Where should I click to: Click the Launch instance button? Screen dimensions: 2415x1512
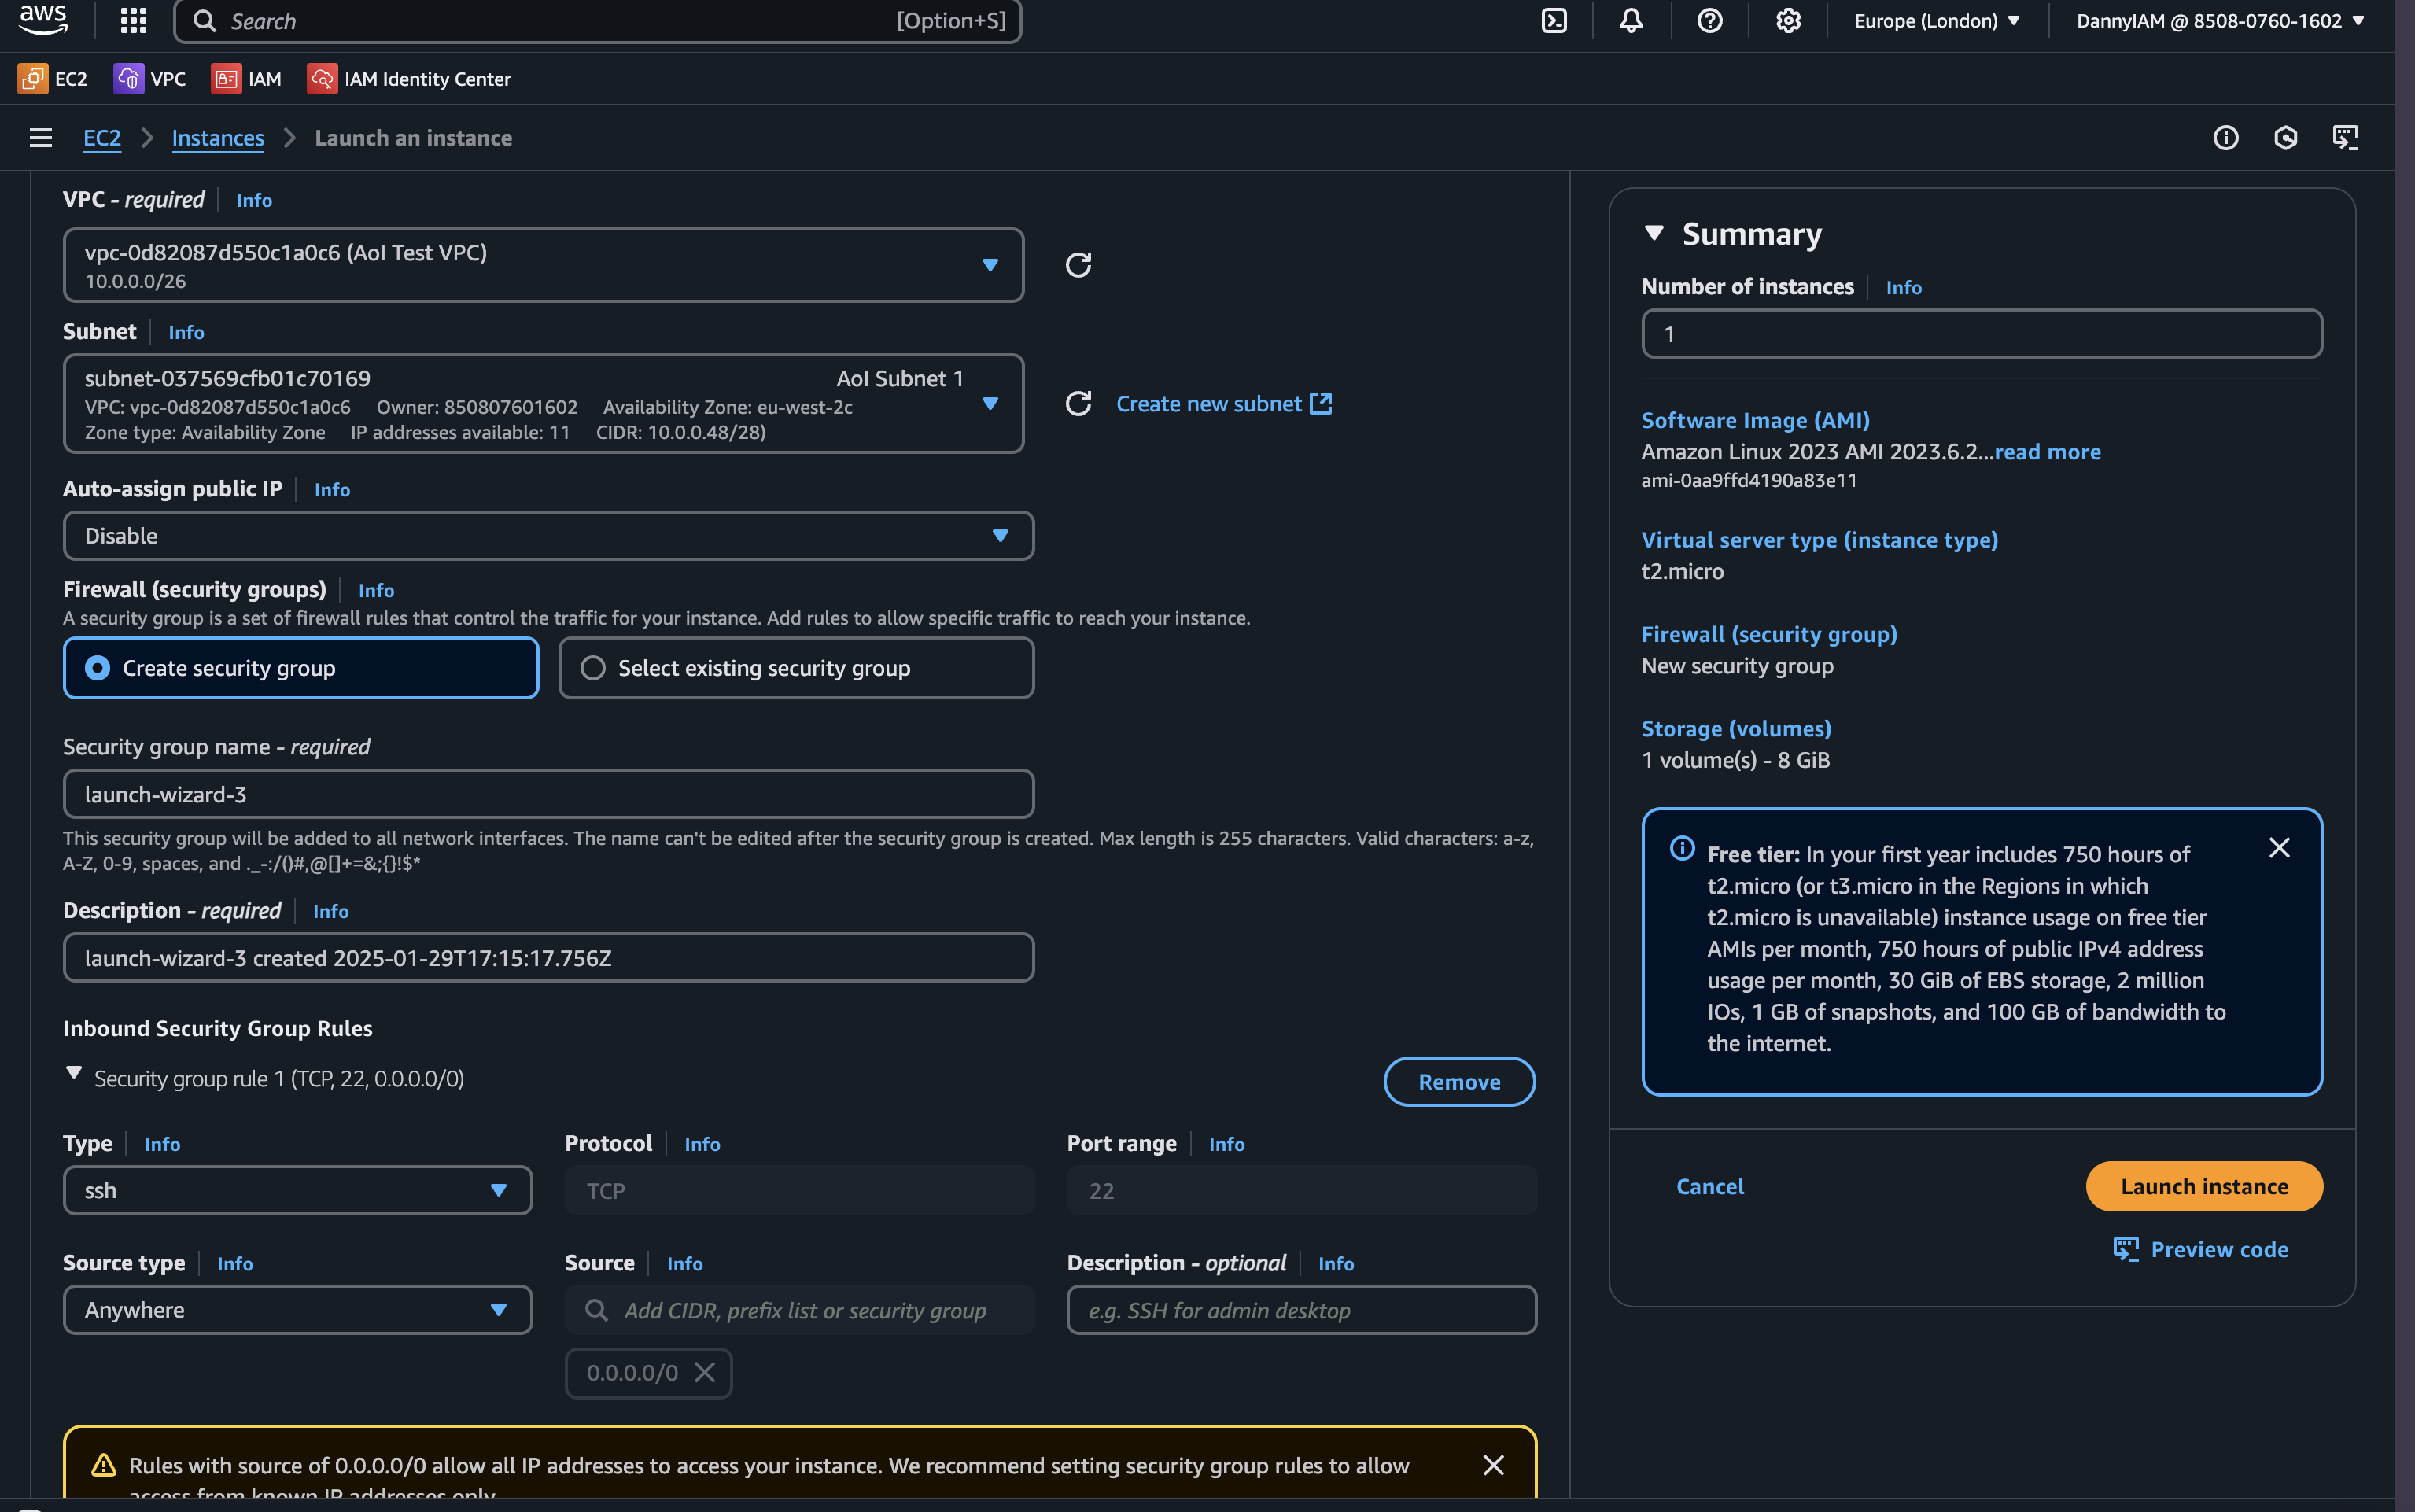pos(2203,1186)
